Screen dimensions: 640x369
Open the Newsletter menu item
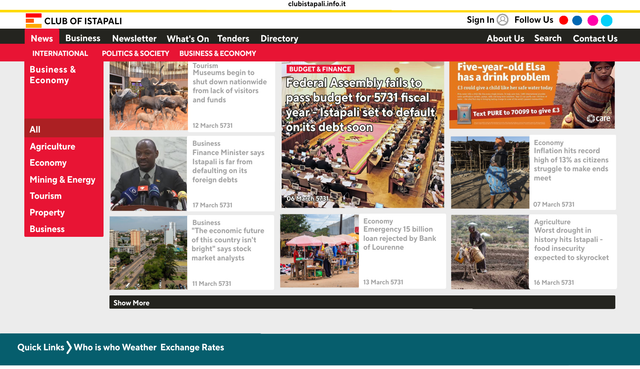click(x=134, y=38)
